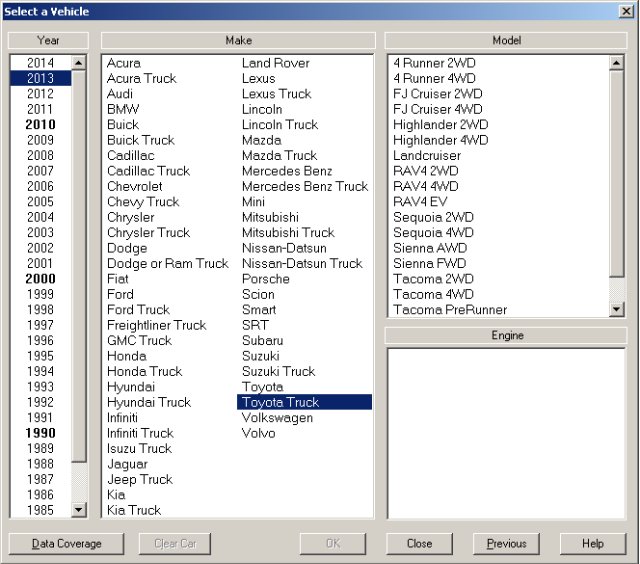Choose Cadillac Truck make
The width and height of the screenshot is (640, 564).
click(149, 171)
